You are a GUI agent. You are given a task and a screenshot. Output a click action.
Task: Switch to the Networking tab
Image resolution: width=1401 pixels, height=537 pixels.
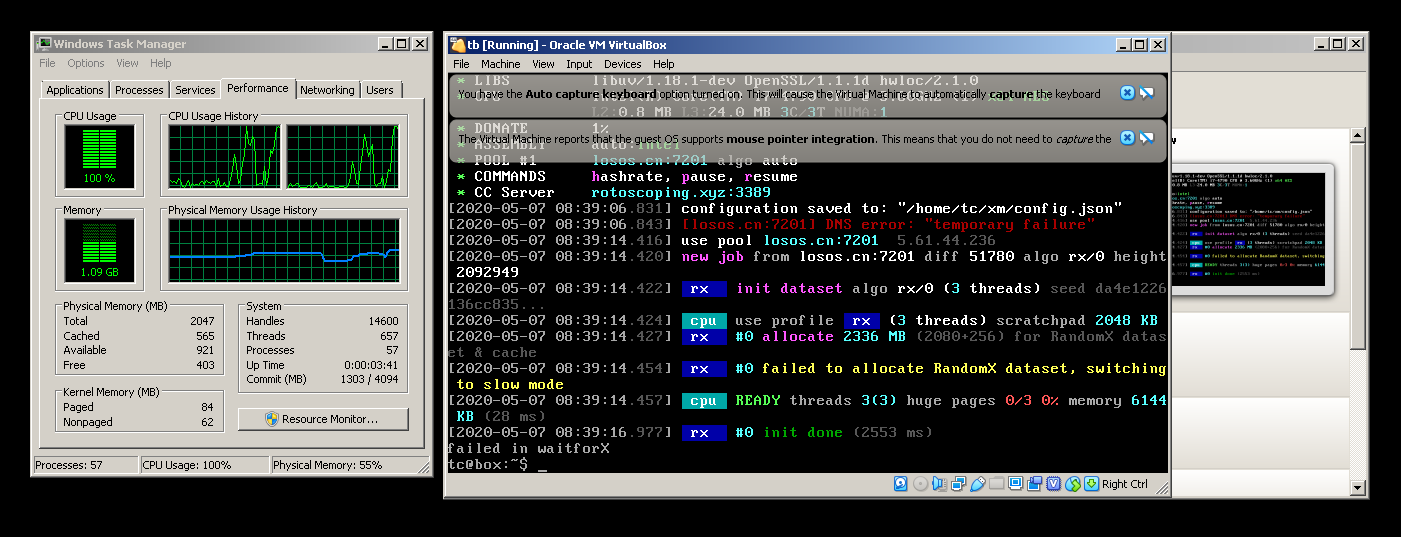click(327, 90)
